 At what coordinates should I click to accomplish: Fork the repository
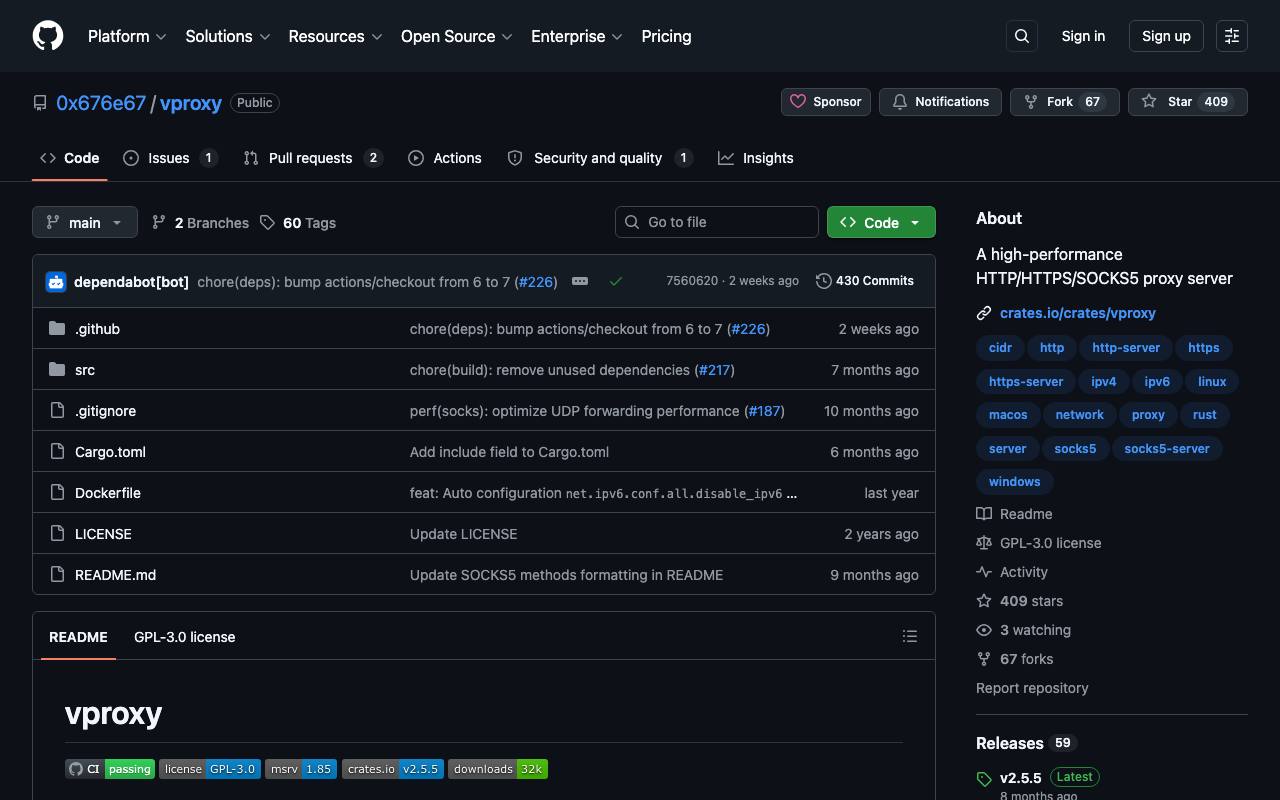click(x=1065, y=102)
